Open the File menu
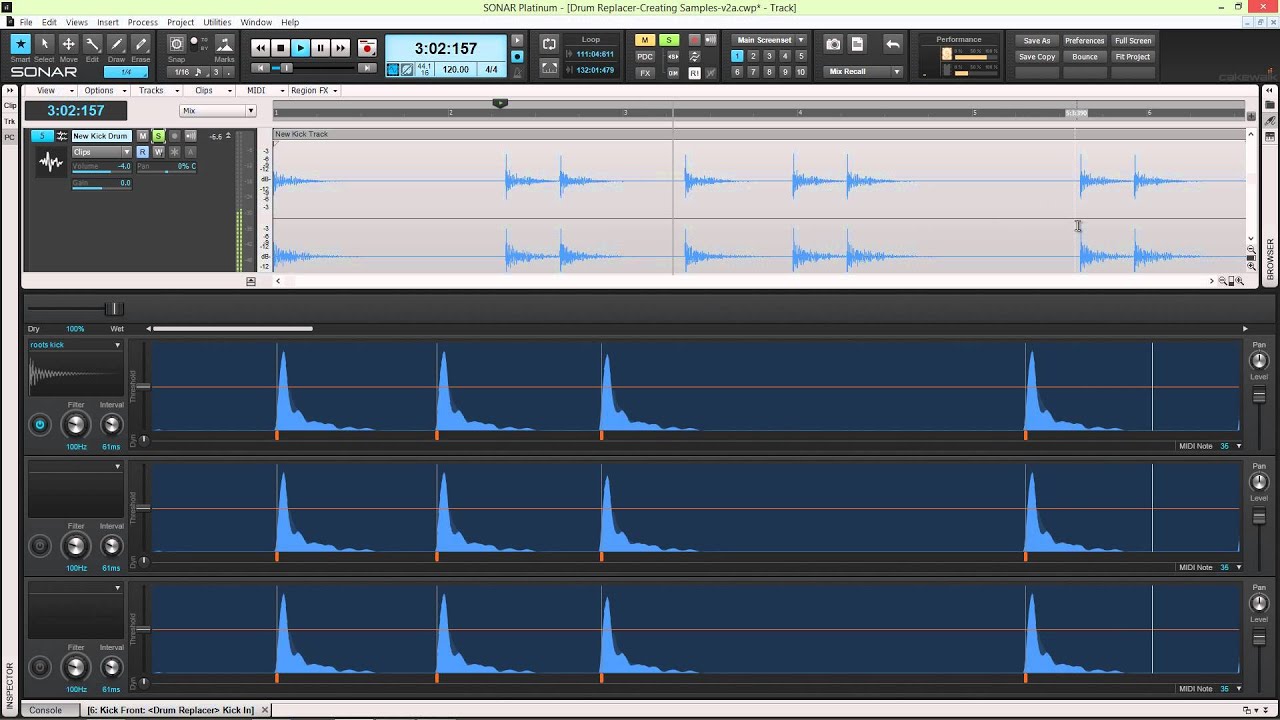1280x720 pixels. tap(26, 22)
